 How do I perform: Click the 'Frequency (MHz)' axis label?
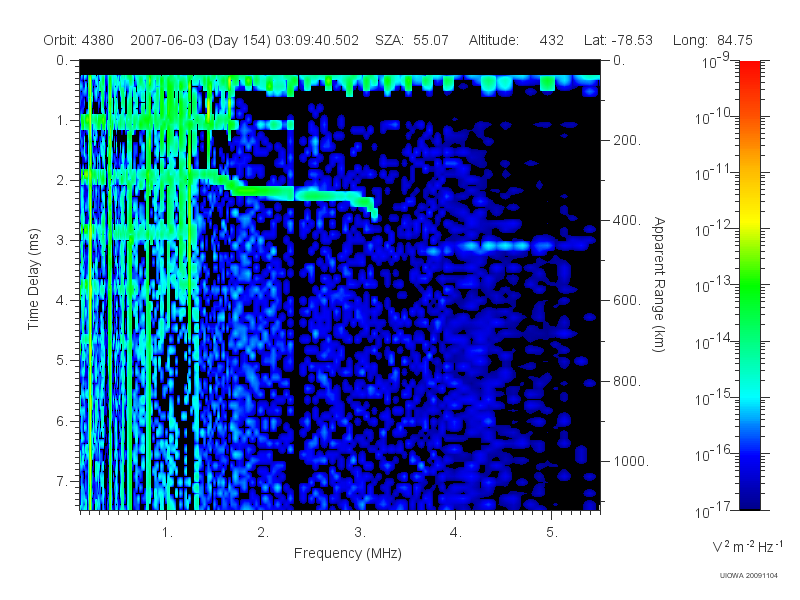click(348, 553)
